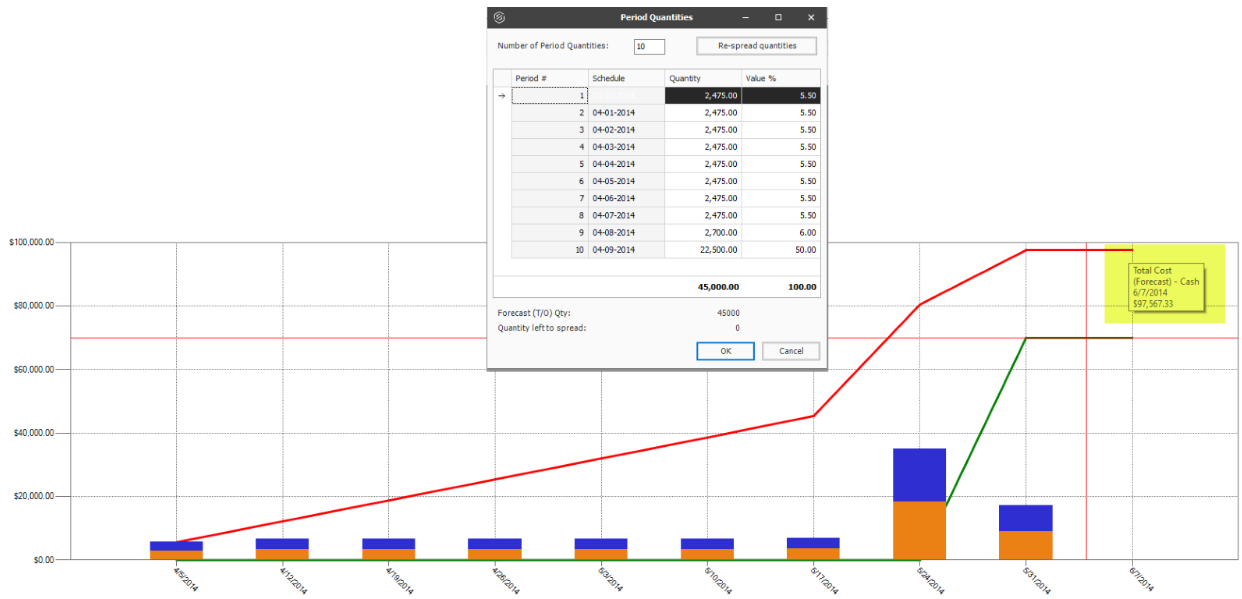1242x599 pixels.
Task: Maximize the Period Quantities dialog
Action: click(x=778, y=17)
